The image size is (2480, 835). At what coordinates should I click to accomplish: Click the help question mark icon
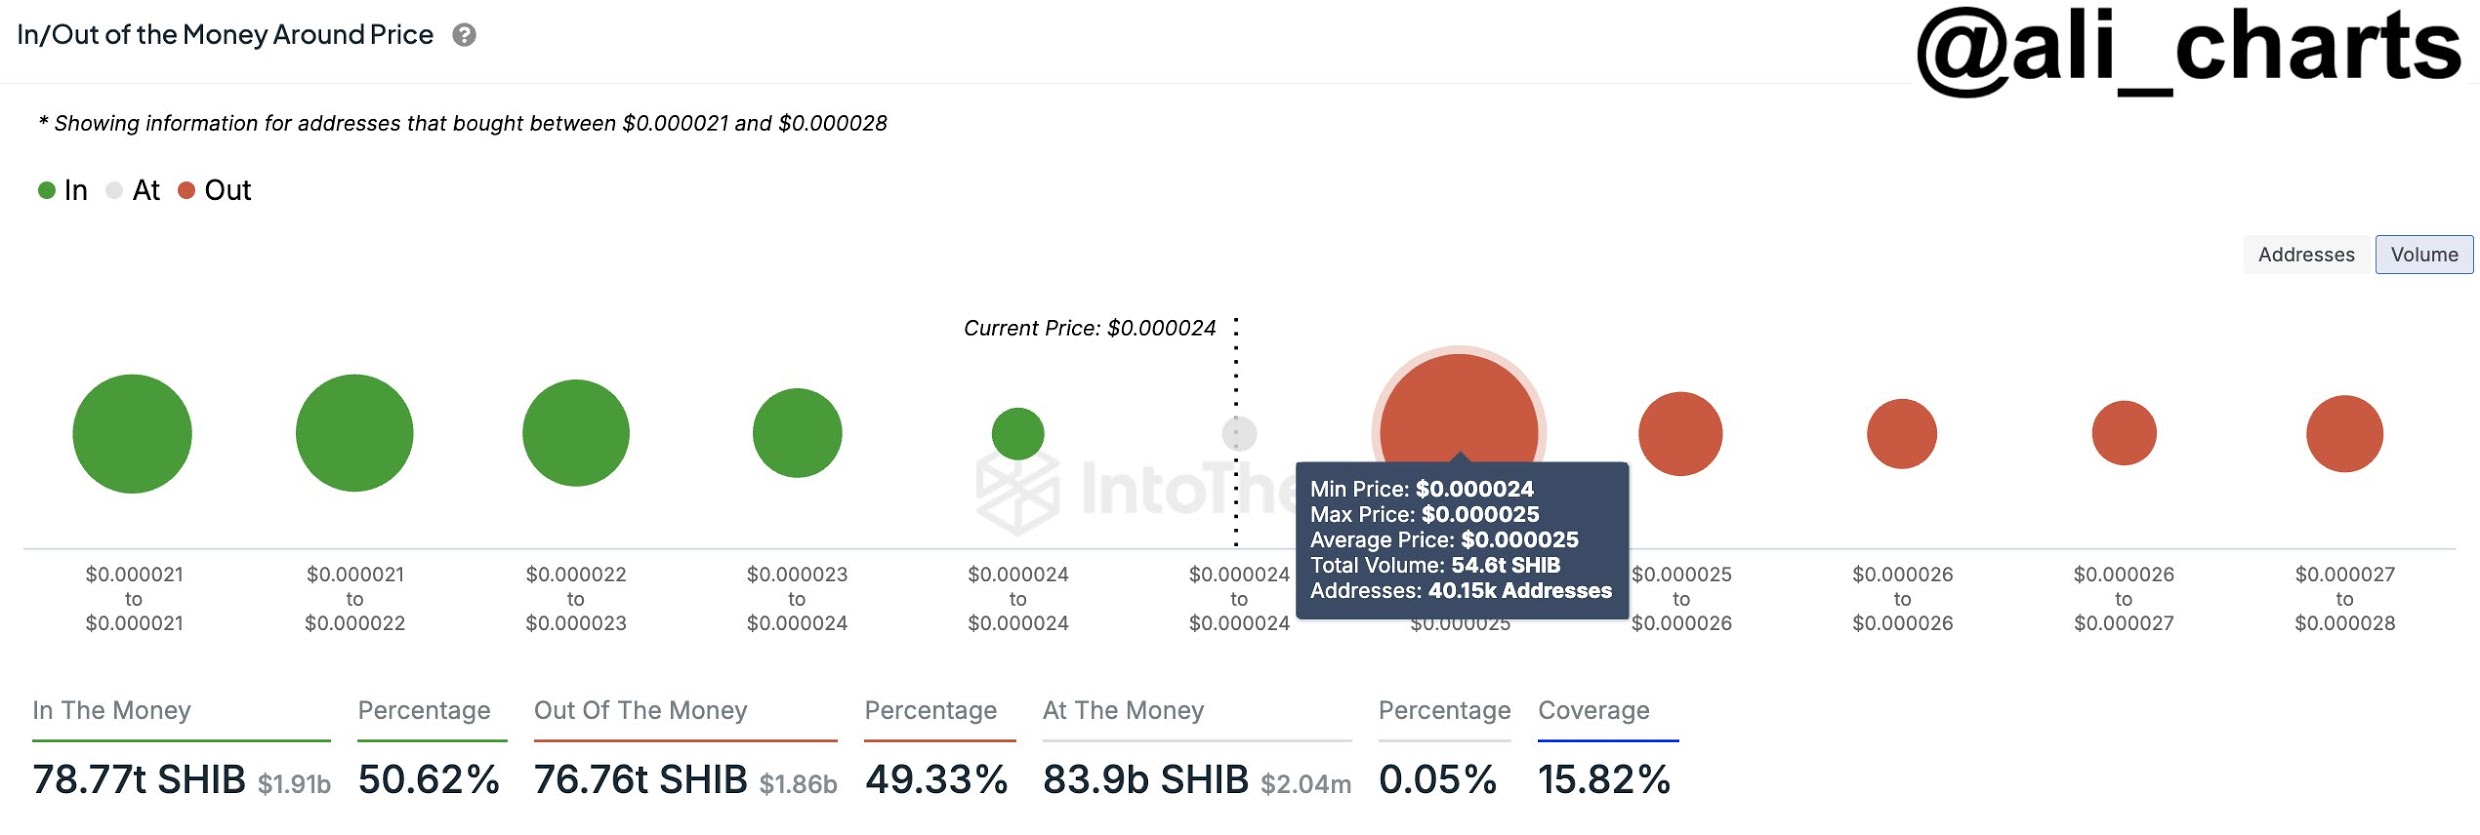tap(464, 35)
